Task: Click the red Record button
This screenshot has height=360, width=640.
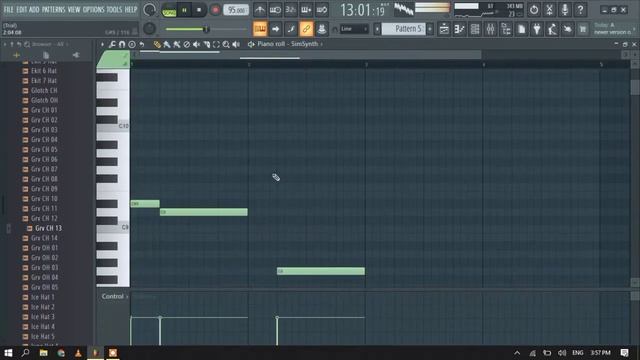Action: [x=215, y=10]
